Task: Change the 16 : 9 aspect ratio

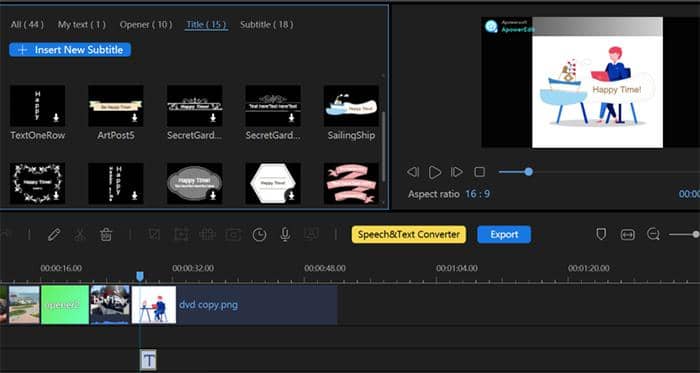Action: pos(477,194)
